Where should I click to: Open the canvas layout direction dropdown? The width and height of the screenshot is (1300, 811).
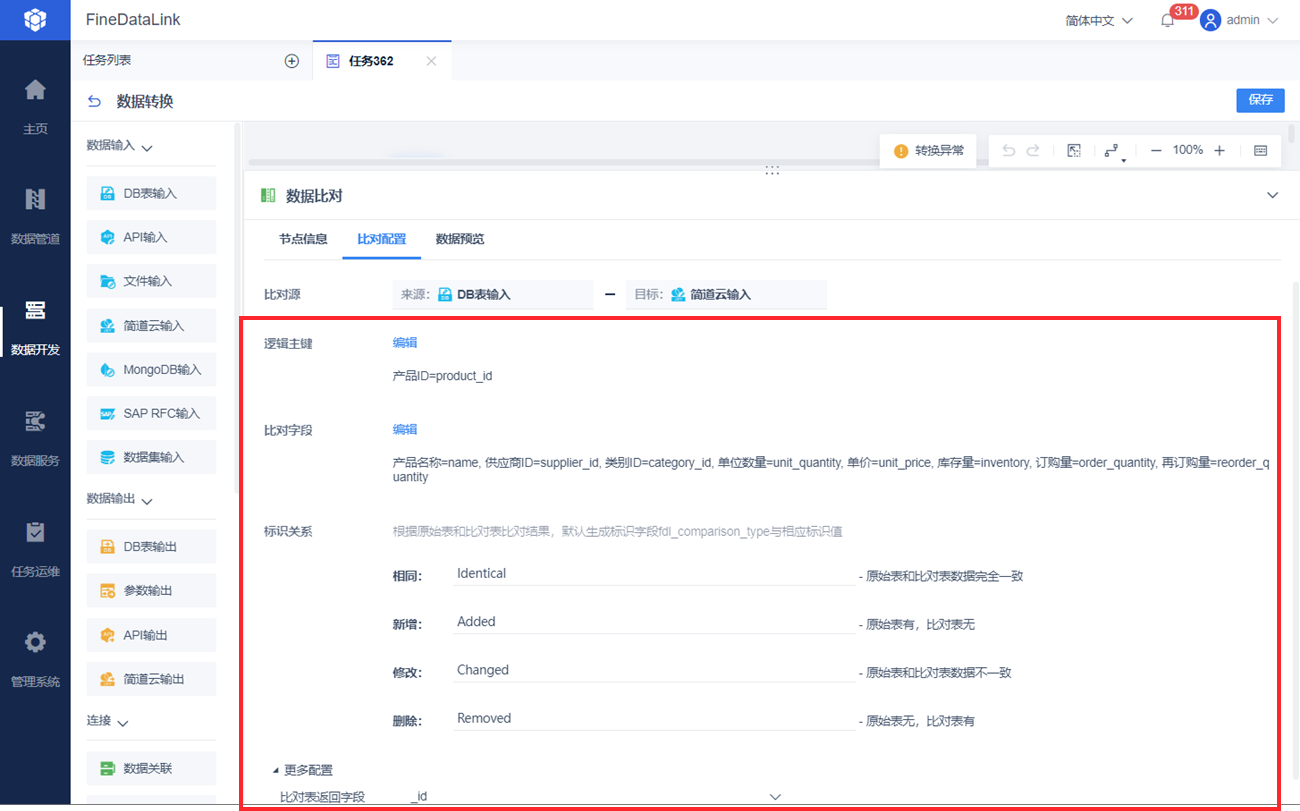click(x=1113, y=151)
